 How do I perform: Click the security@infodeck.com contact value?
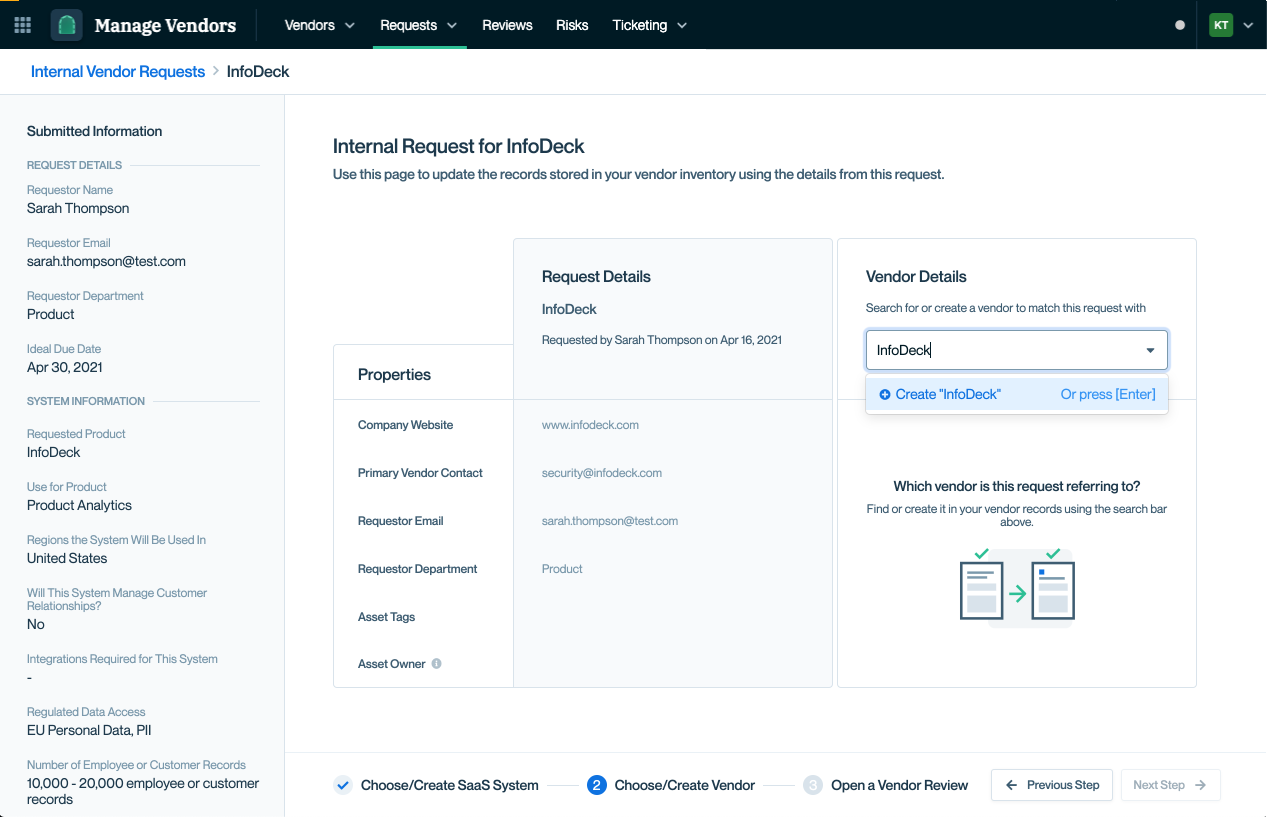tap(602, 473)
